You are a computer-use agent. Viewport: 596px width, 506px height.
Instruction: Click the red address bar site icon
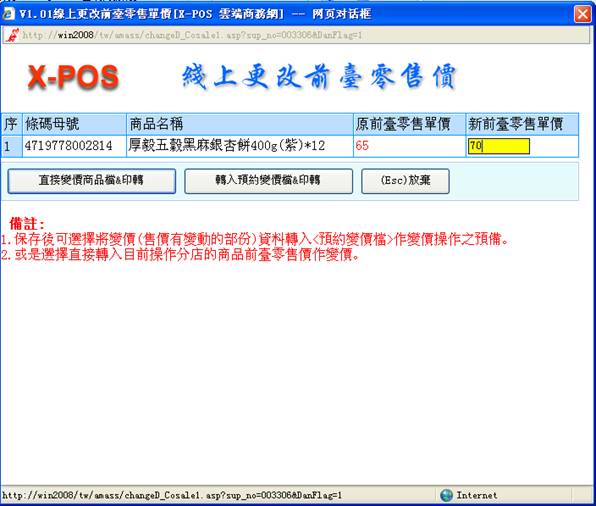[x=13, y=35]
